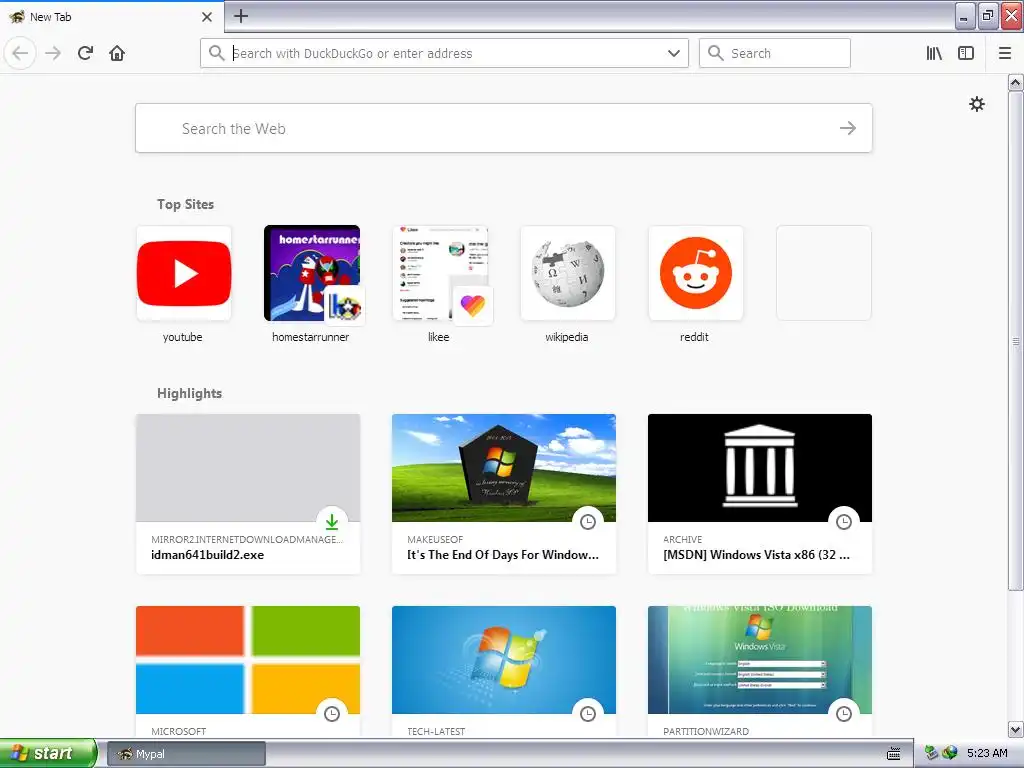Open Tech-Latest highlight thumbnail
The height and width of the screenshot is (768, 1024).
(x=504, y=660)
